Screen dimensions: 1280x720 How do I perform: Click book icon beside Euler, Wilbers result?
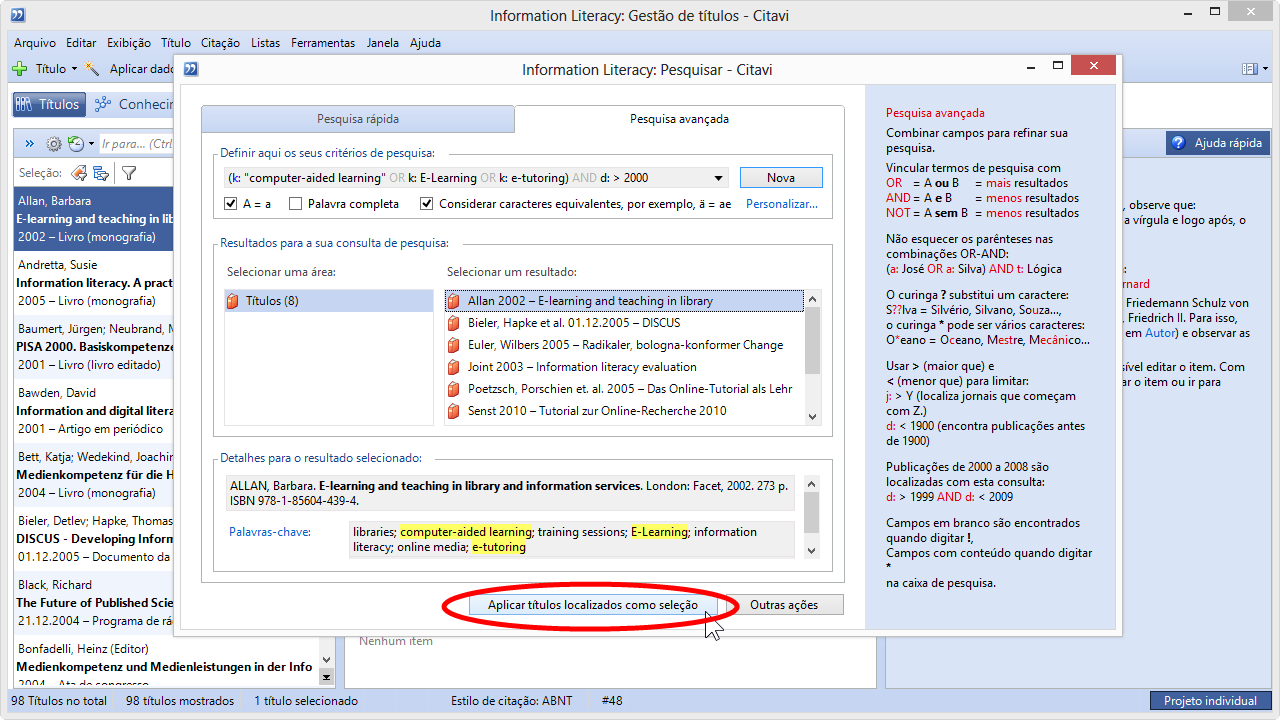pos(454,345)
